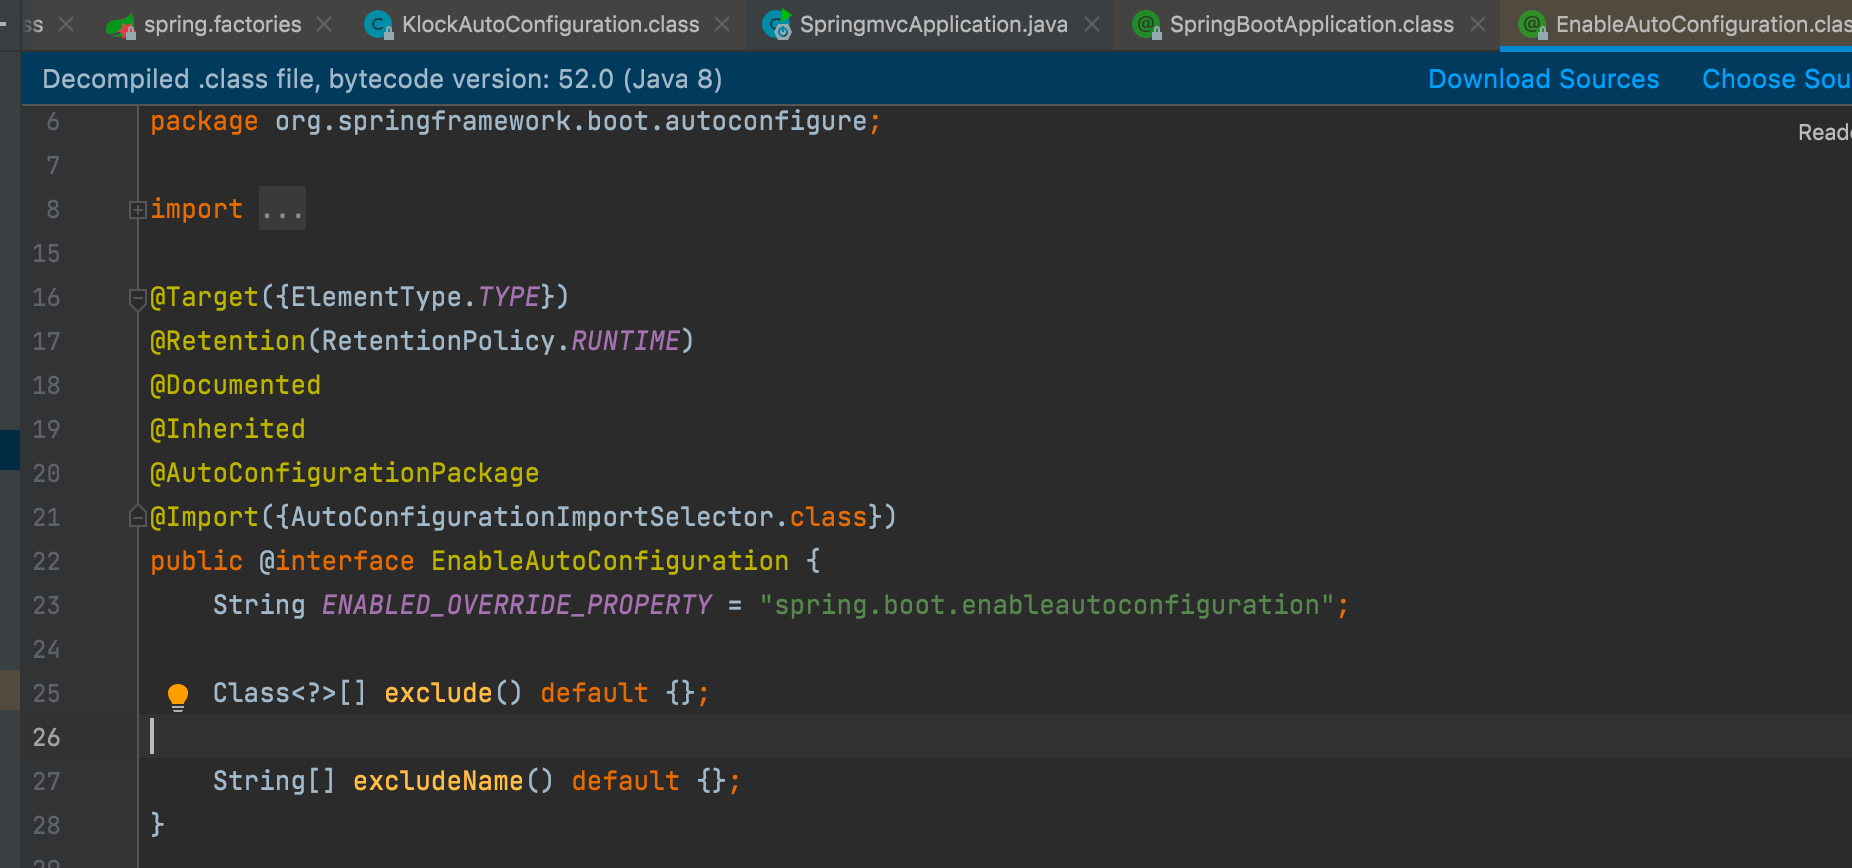Click the Download Sources link

click(x=1543, y=79)
